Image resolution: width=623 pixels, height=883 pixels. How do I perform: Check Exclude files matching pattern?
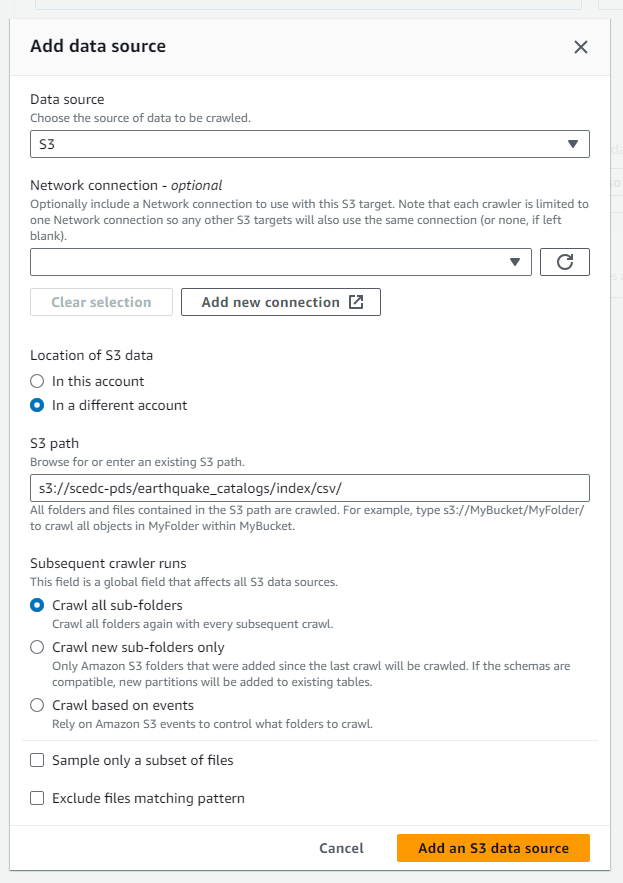[37, 798]
